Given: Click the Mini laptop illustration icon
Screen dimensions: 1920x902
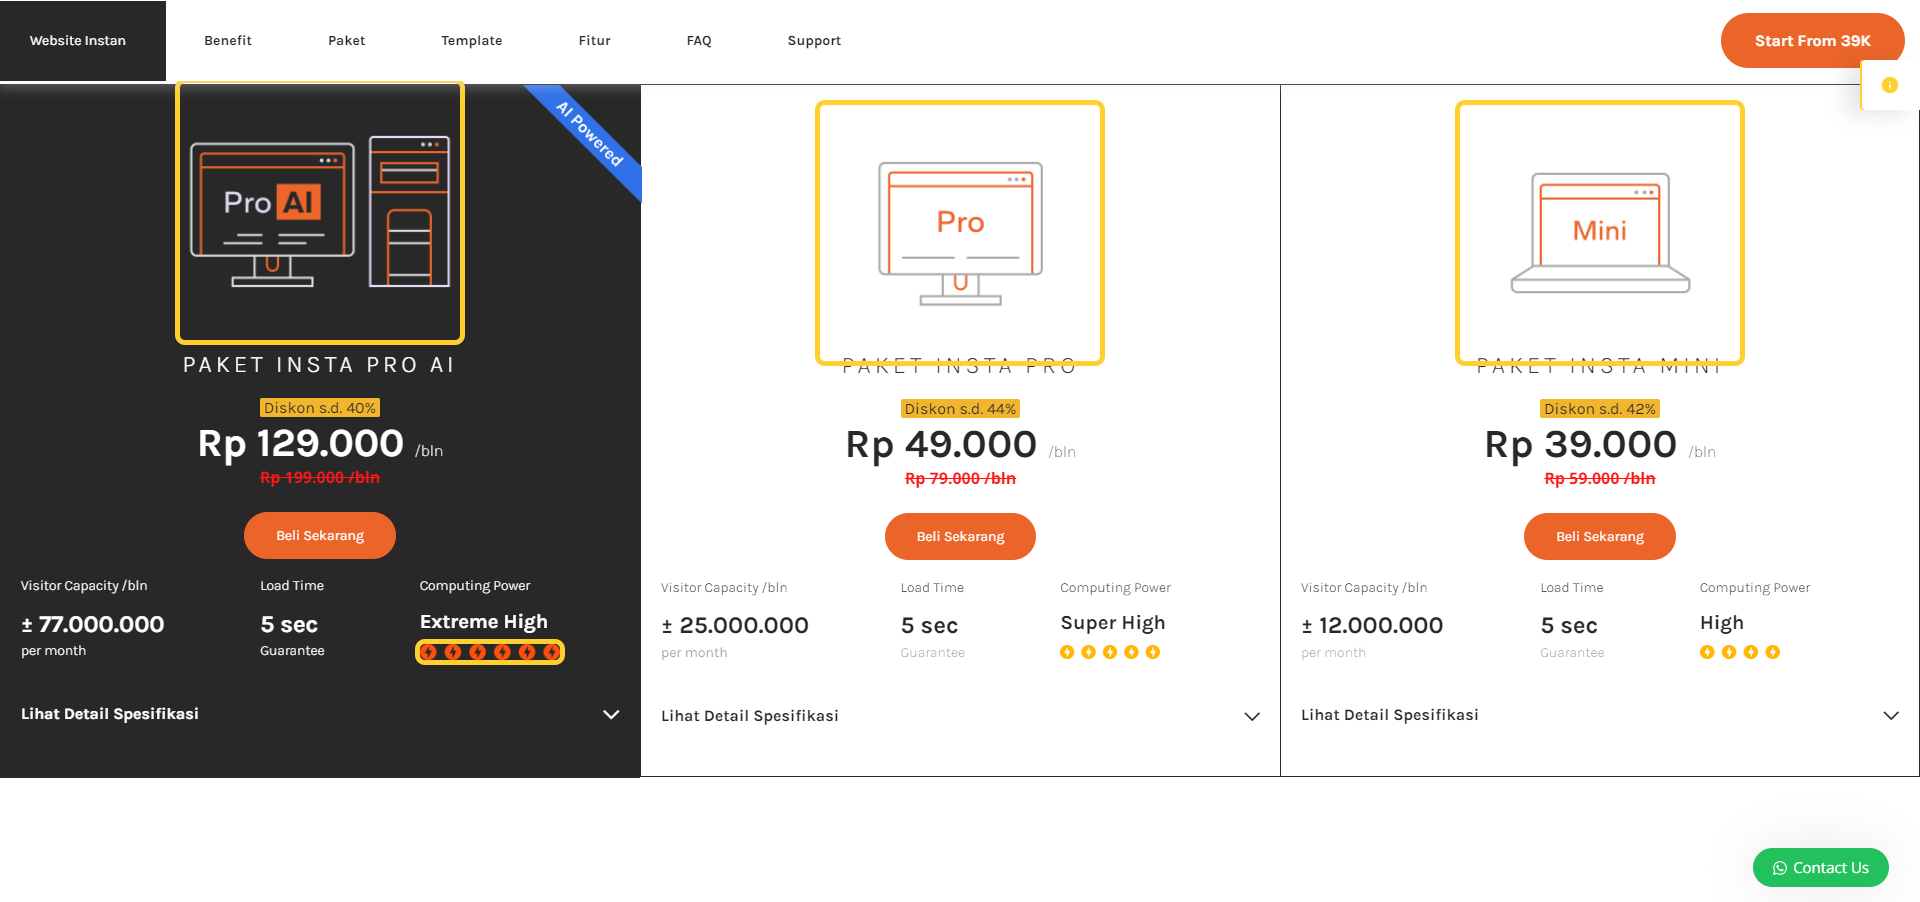Looking at the screenshot, I should 1598,230.
